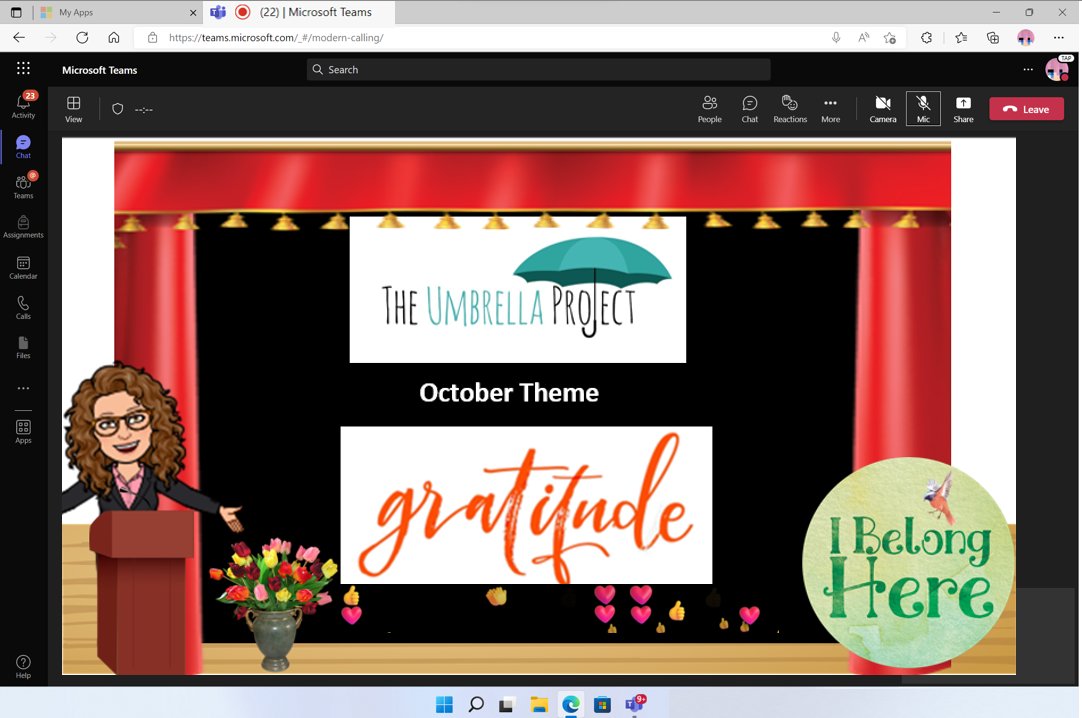Unmute the Mic

(x=923, y=109)
